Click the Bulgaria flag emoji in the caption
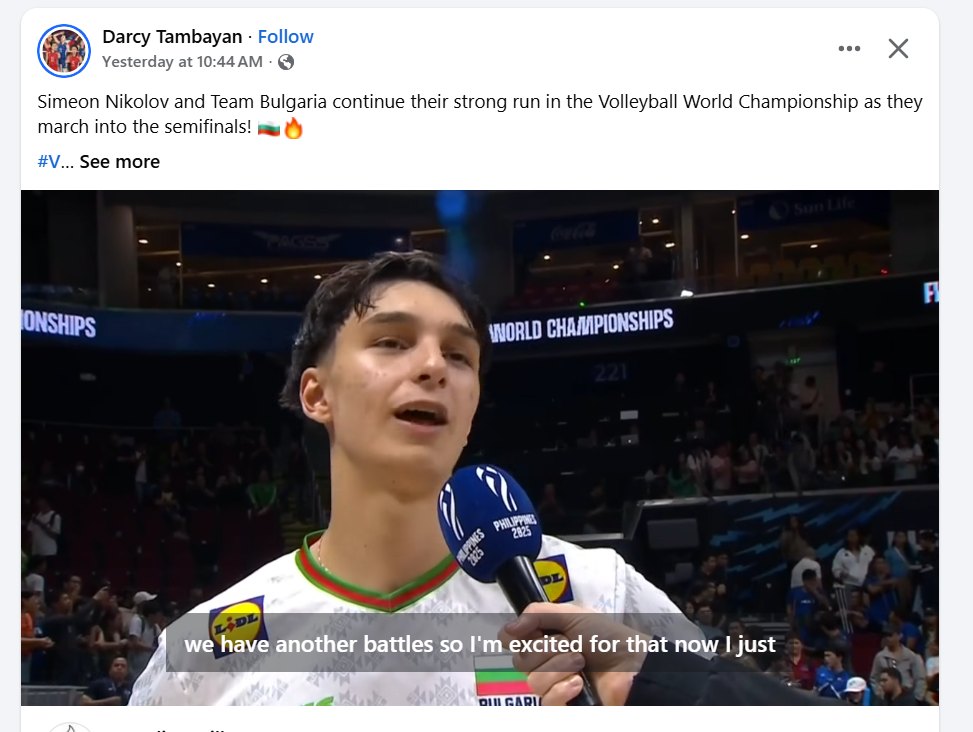973x732 pixels. point(268,128)
